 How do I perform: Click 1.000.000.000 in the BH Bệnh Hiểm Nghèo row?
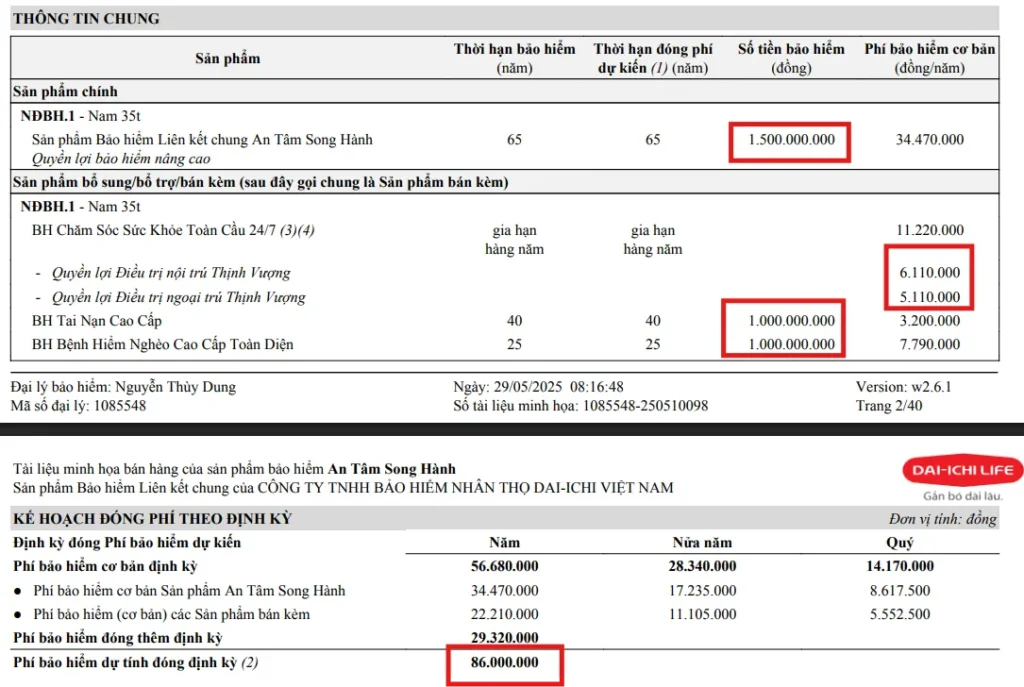[x=791, y=344]
